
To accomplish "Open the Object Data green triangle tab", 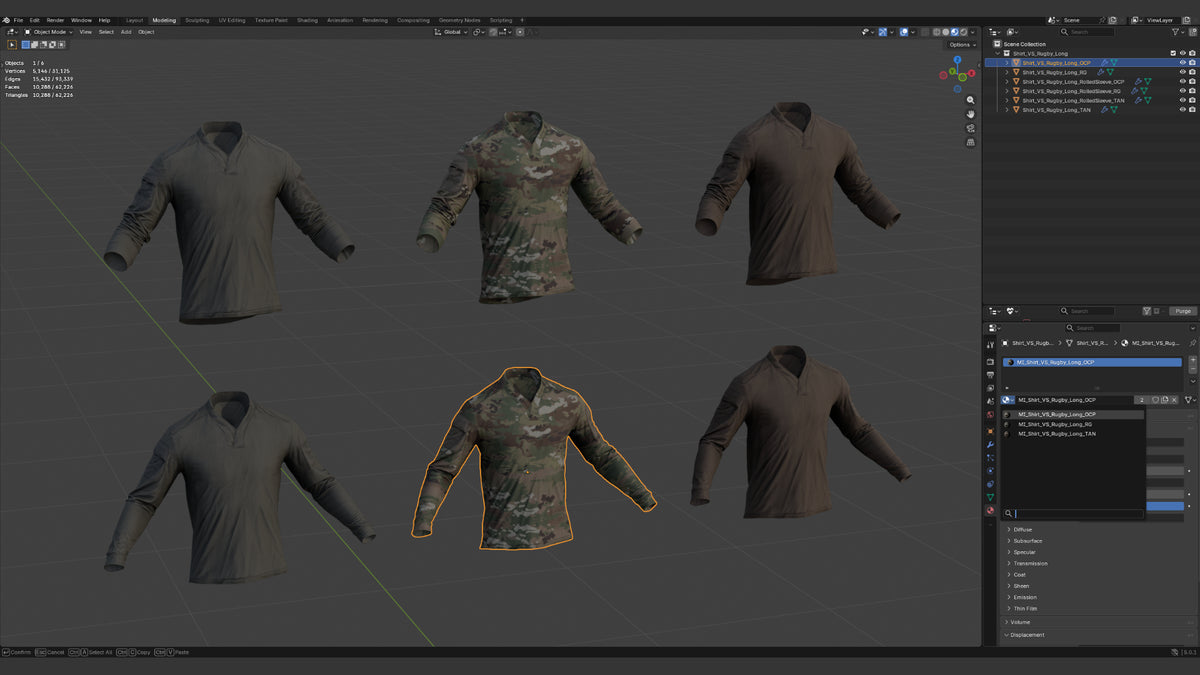I will coord(990,497).
